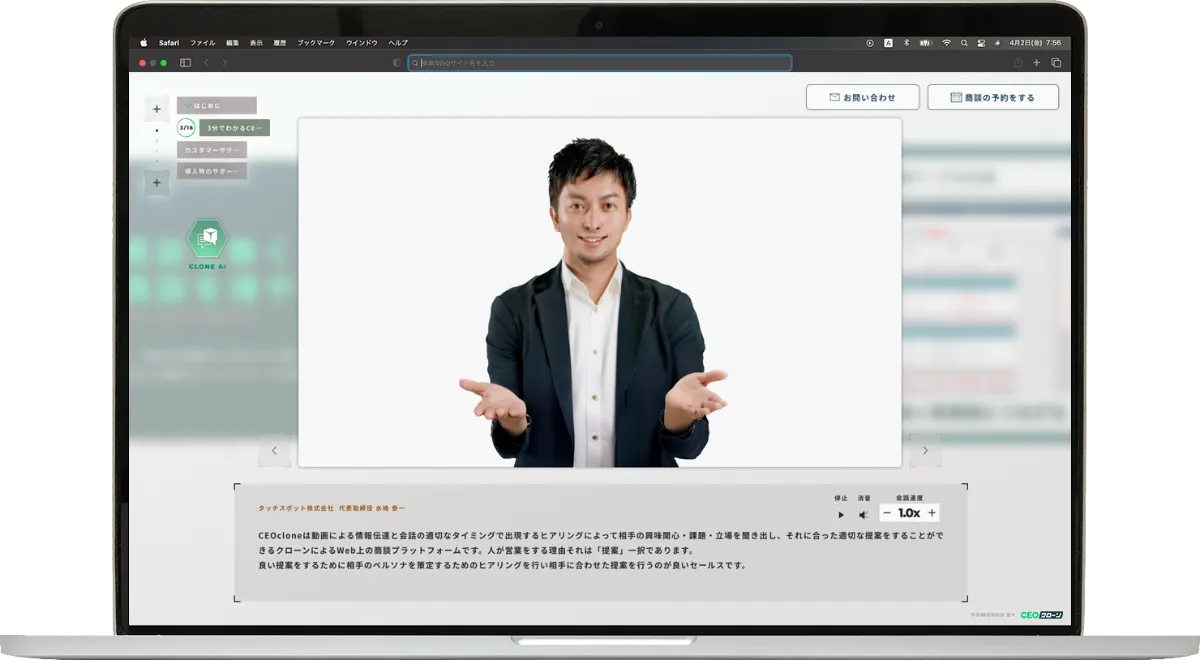Open the CEOクローン powered-by logo link

coord(1042,615)
